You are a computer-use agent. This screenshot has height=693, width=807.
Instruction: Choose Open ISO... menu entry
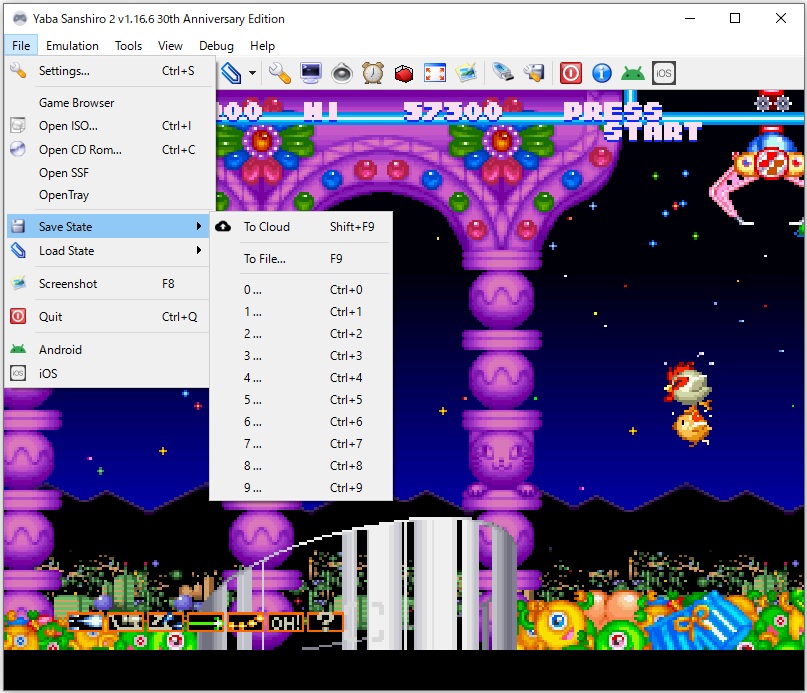tap(109, 126)
